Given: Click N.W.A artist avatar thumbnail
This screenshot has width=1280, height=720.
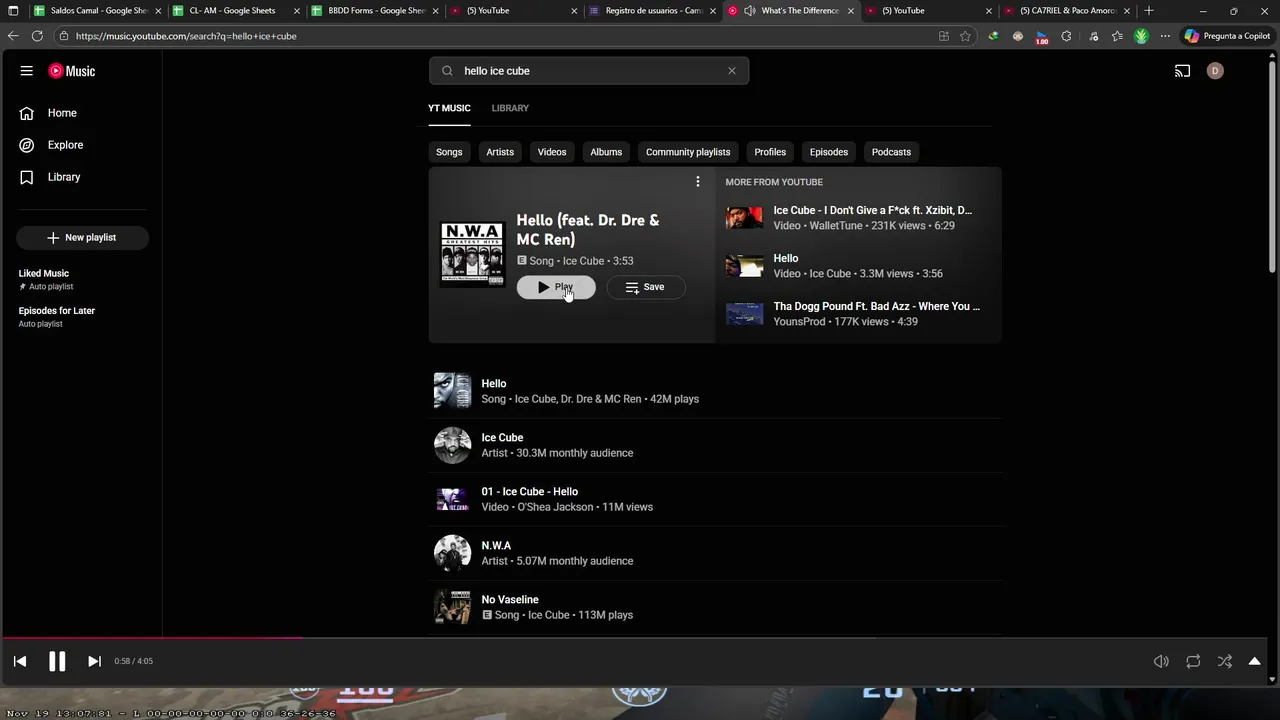Looking at the screenshot, I should coord(452,553).
